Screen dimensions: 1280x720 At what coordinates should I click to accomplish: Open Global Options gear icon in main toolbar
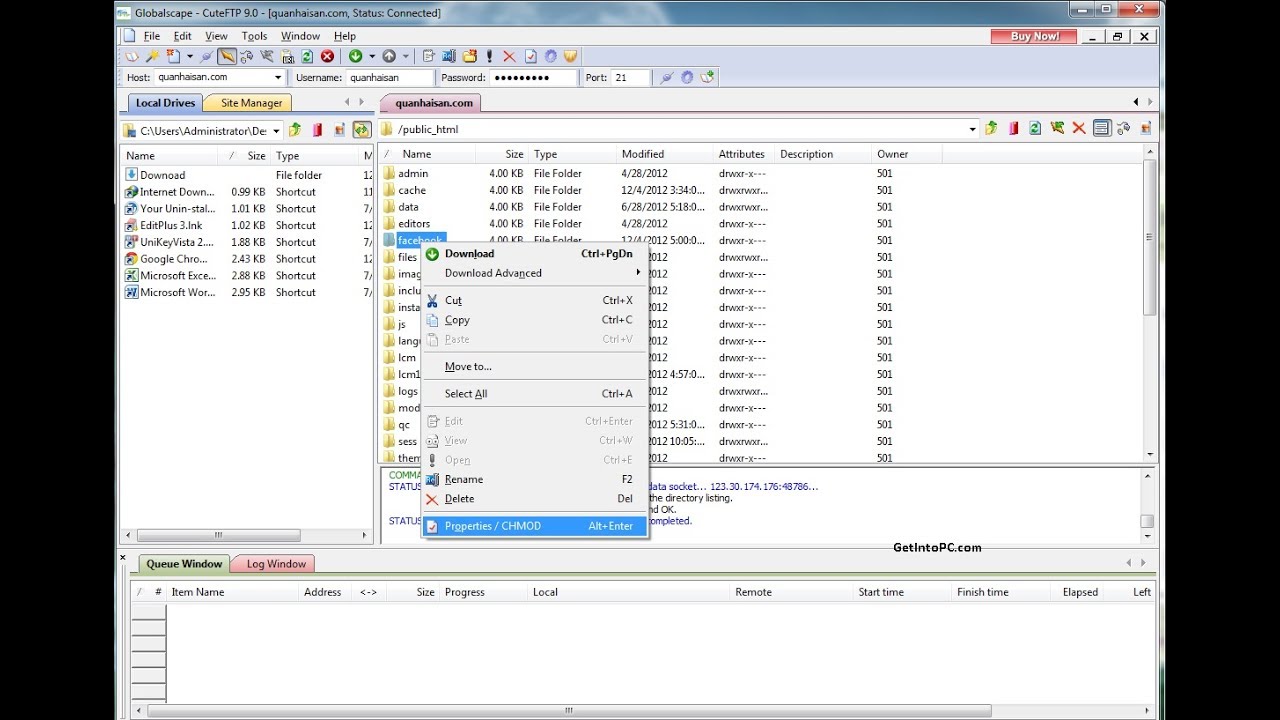(550, 57)
